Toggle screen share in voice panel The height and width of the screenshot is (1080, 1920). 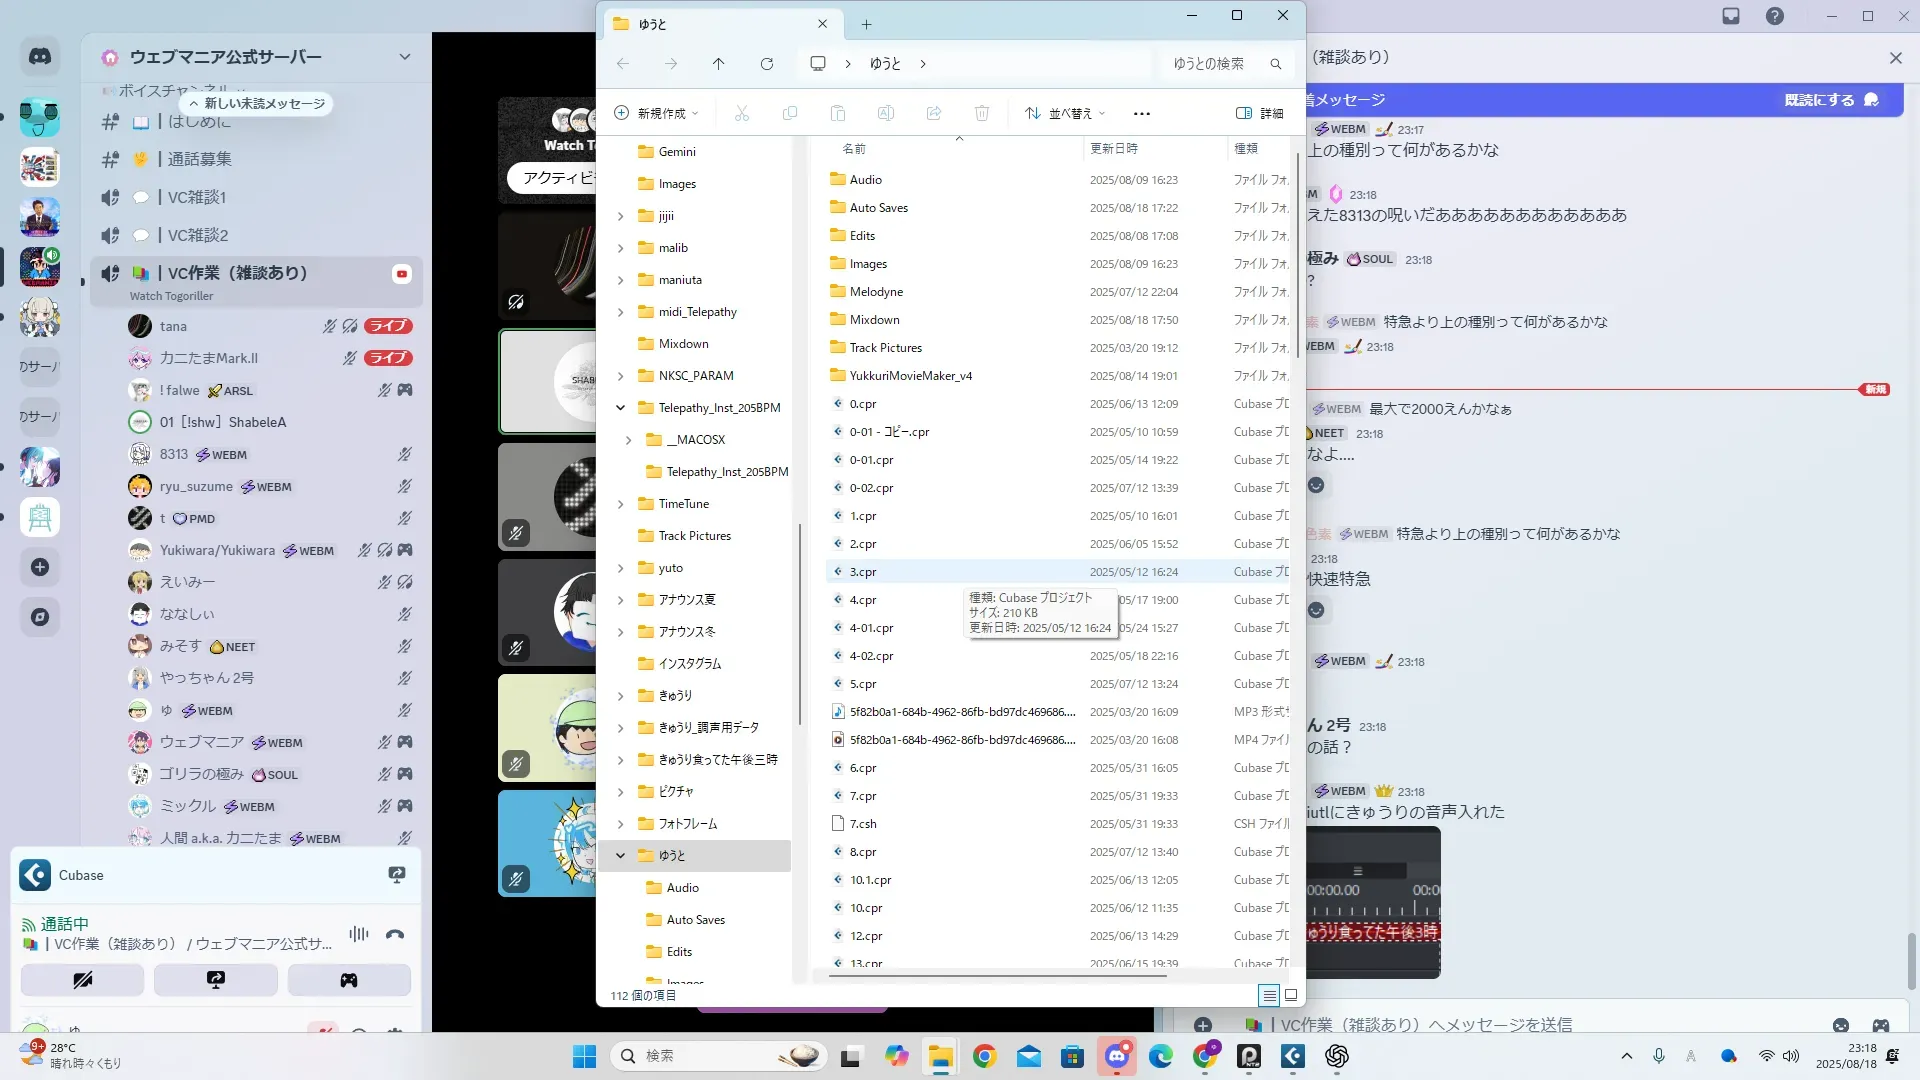216,980
